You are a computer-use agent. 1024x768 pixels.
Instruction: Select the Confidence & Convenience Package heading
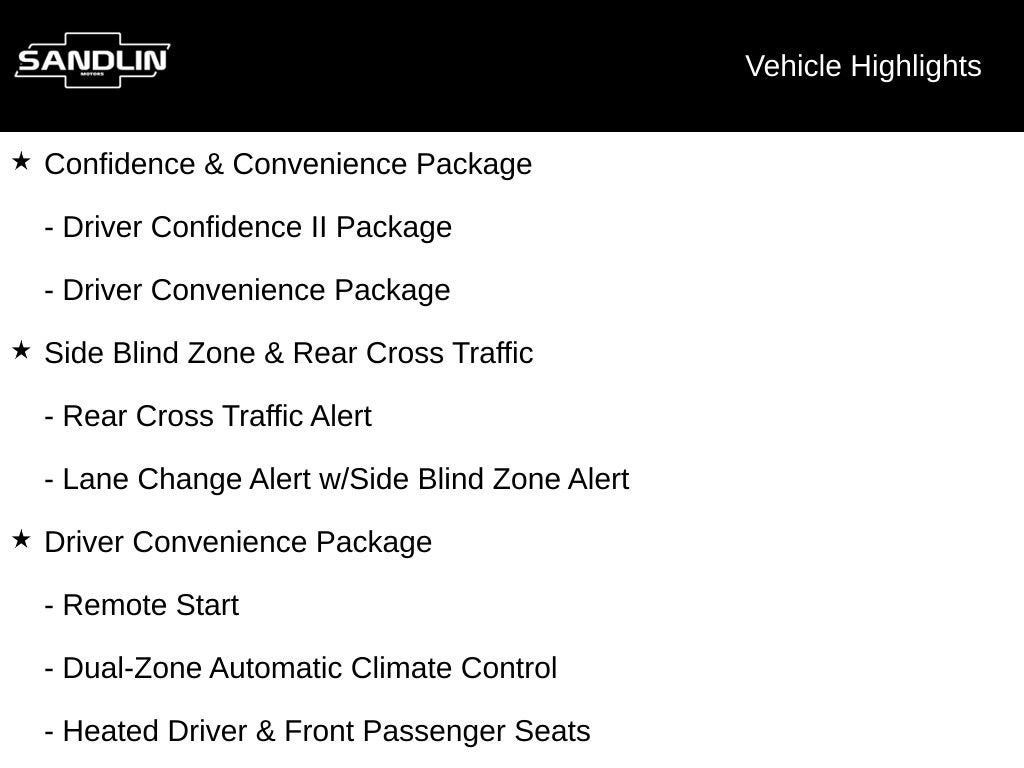point(288,164)
